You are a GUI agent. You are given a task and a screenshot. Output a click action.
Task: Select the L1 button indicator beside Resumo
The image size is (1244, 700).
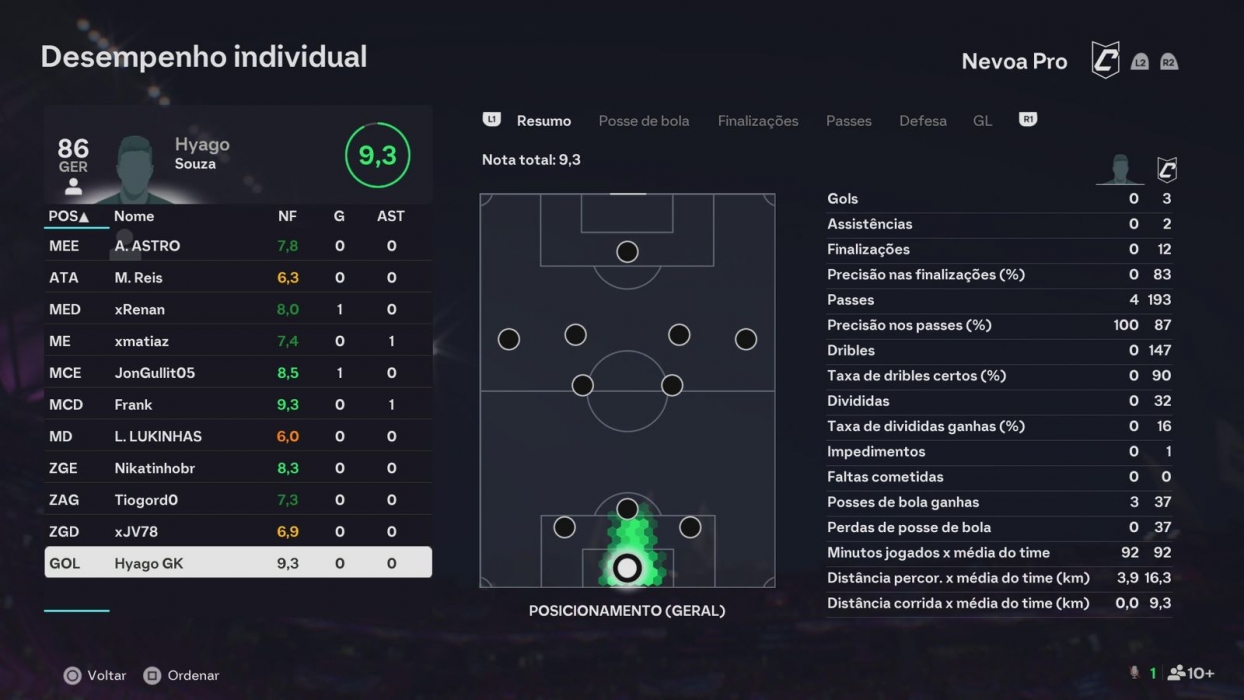pyautogui.click(x=491, y=119)
